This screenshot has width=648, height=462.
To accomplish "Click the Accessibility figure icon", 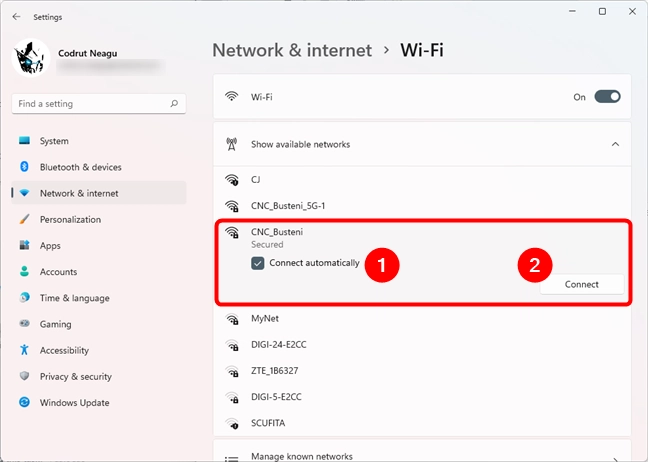I will (x=24, y=350).
